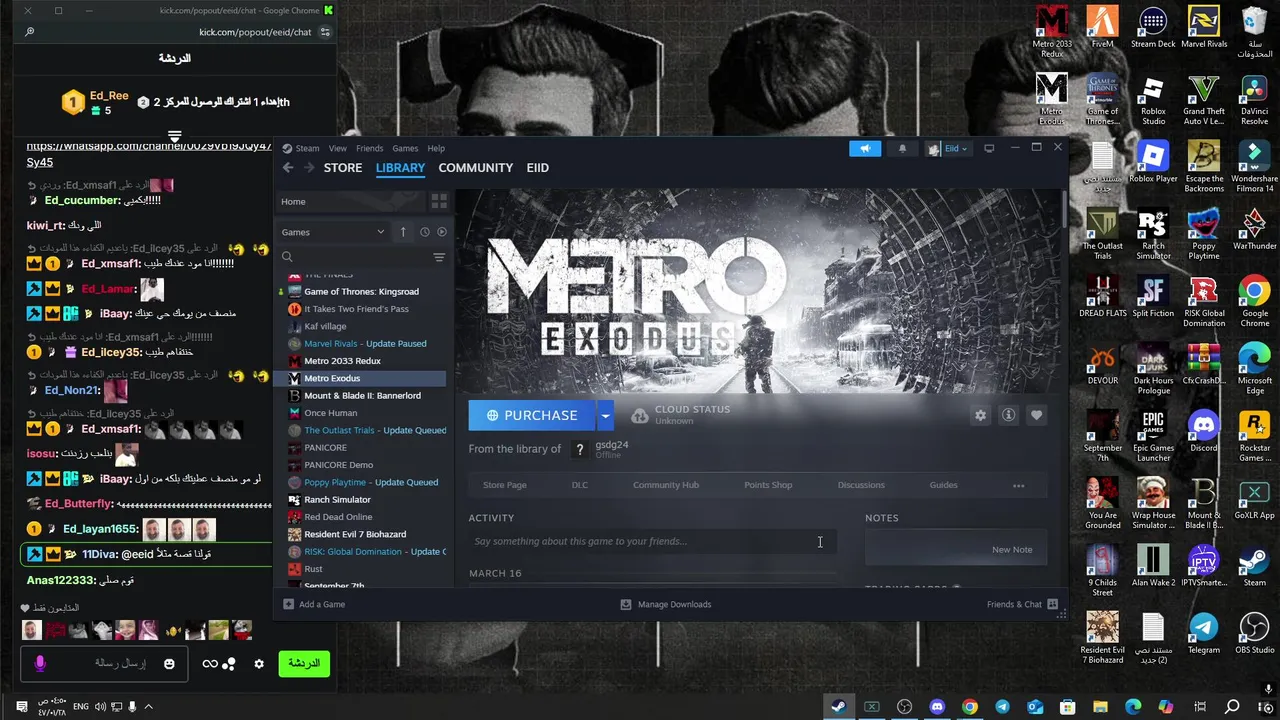Show hidden system tray icons chevron
This screenshot has width=1280, height=720.
point(148,707)
